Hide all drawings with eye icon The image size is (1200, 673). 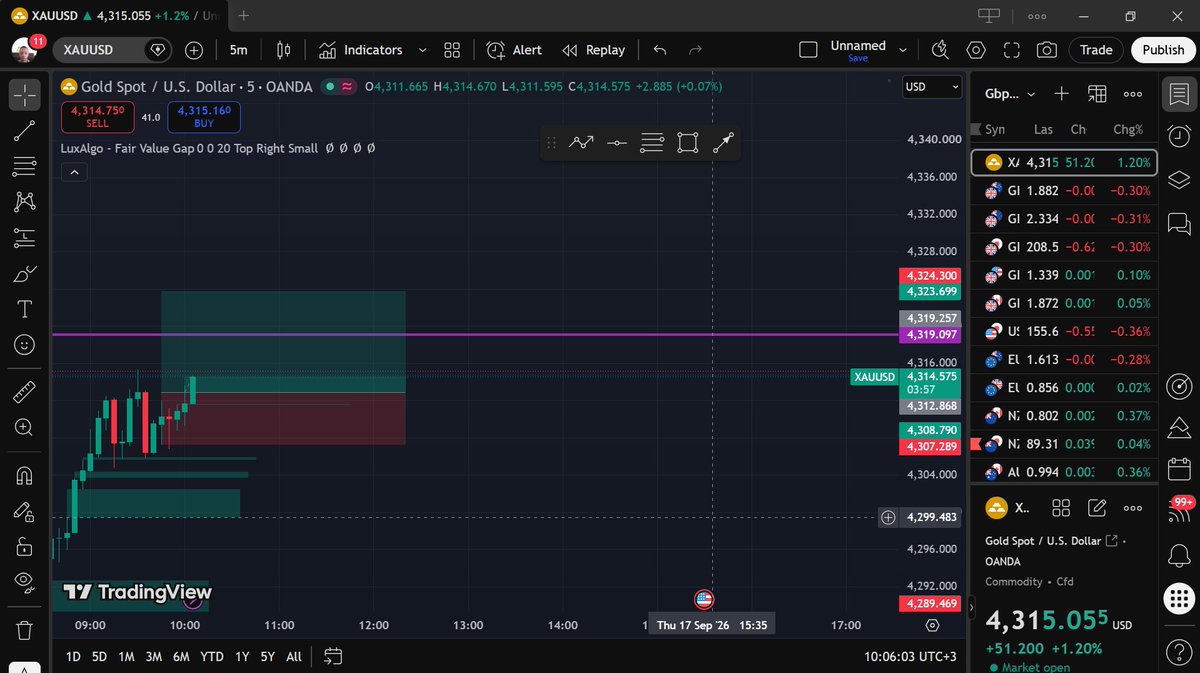[x=25, y=583]
